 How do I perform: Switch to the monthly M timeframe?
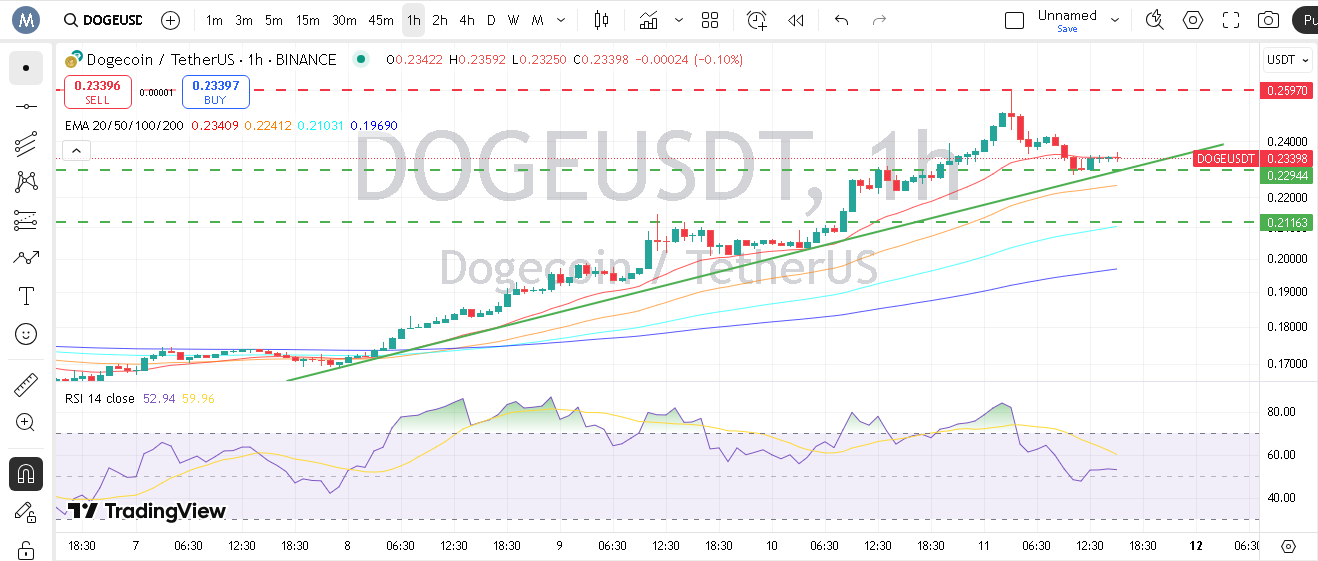click(538, 20)
